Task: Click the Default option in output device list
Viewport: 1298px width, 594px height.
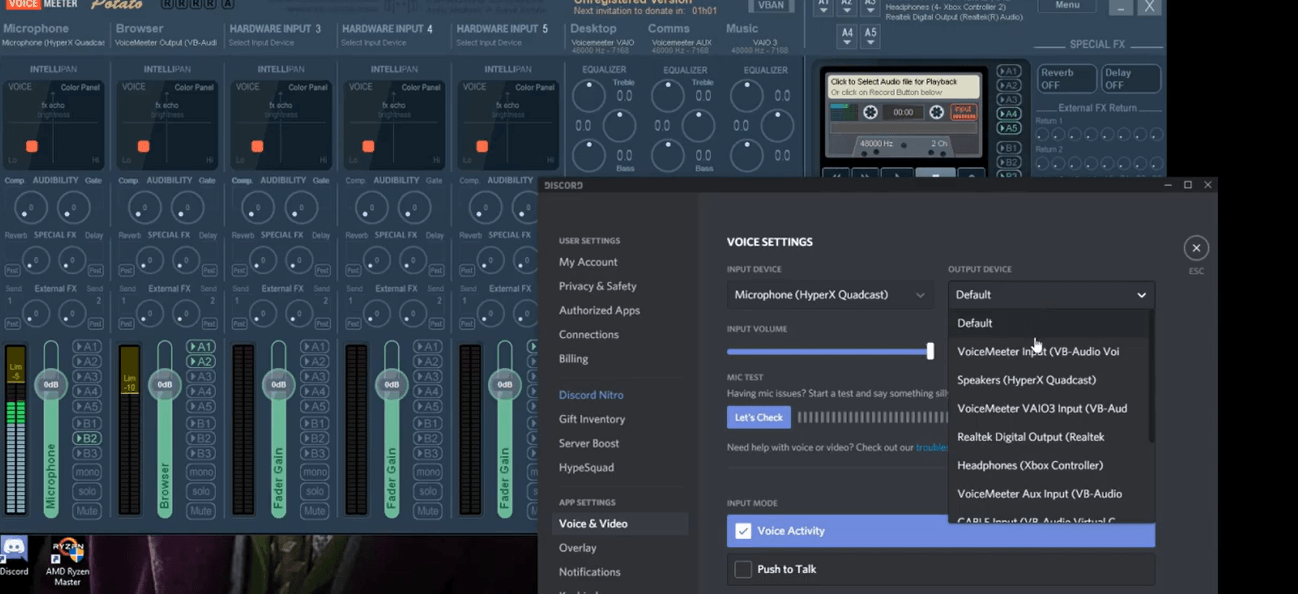Action: (1048, 323)
